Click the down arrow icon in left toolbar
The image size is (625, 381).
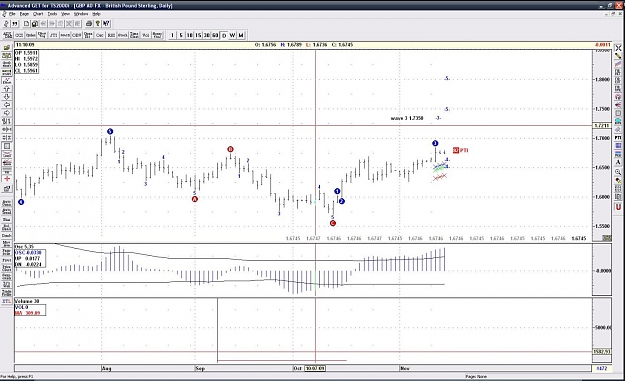coord(7,97)
